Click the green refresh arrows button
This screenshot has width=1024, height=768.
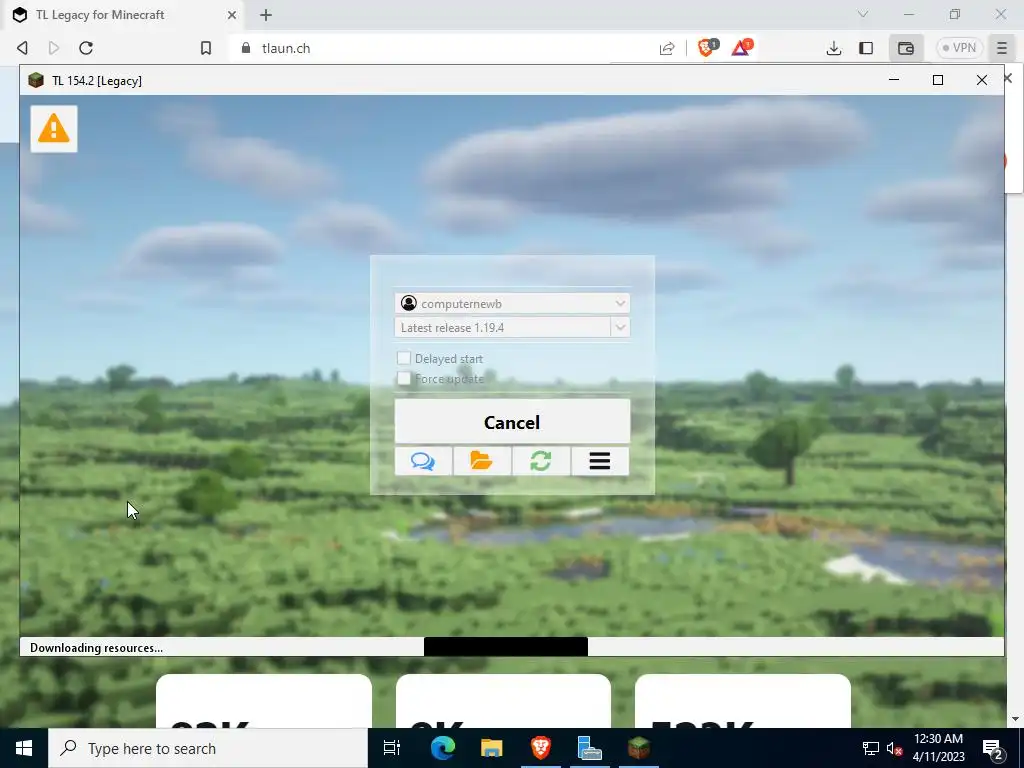pos(541,461)
